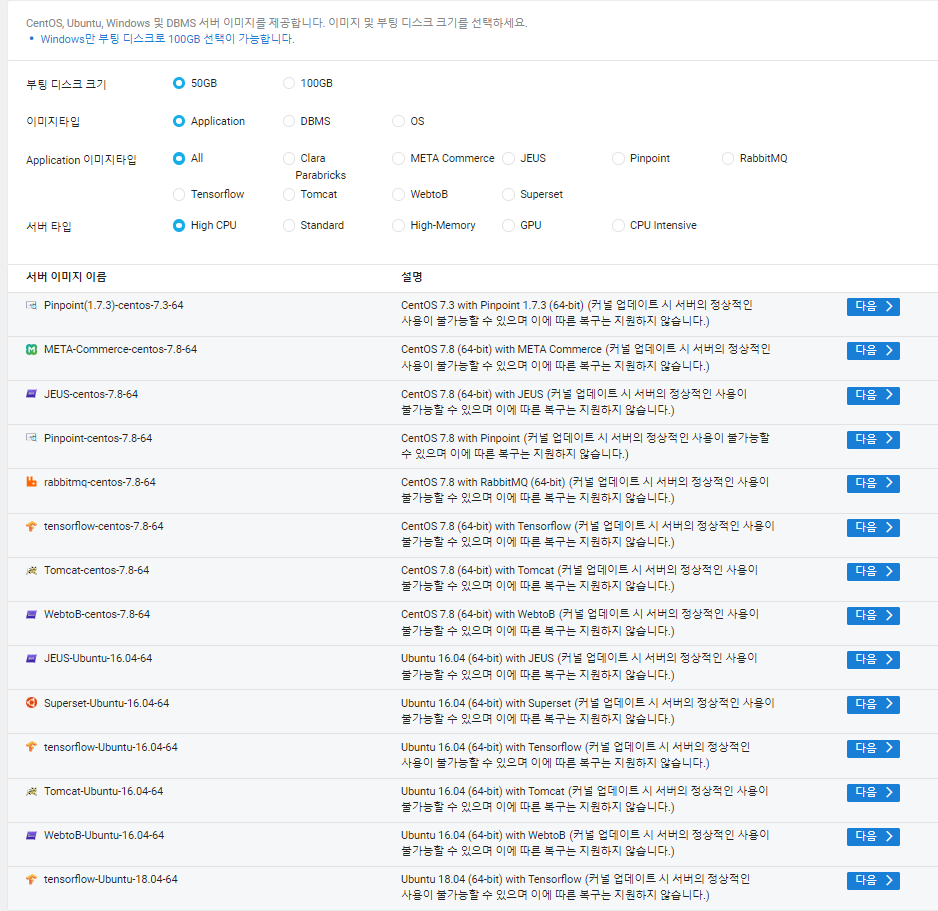Filter by Clara Parabricks application image
938x911 pixels.
pyautogui.click(x=289, y=159)
